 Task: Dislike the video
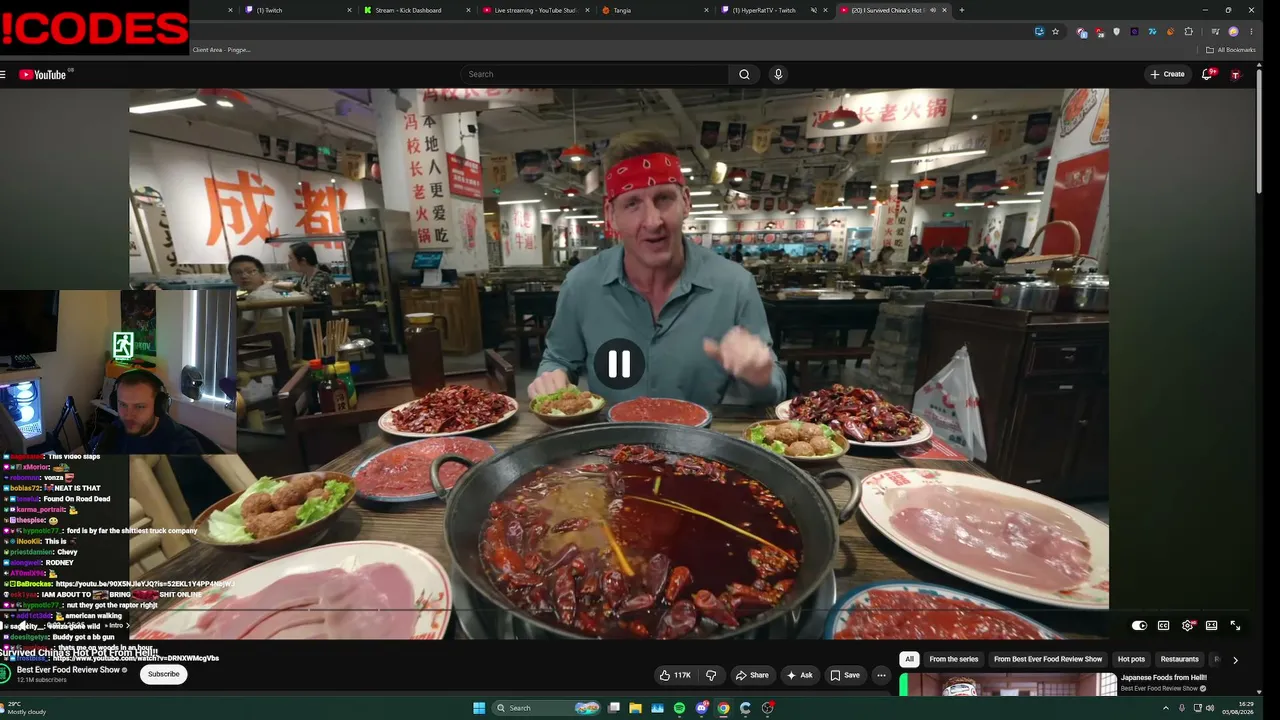pos(711,675)
